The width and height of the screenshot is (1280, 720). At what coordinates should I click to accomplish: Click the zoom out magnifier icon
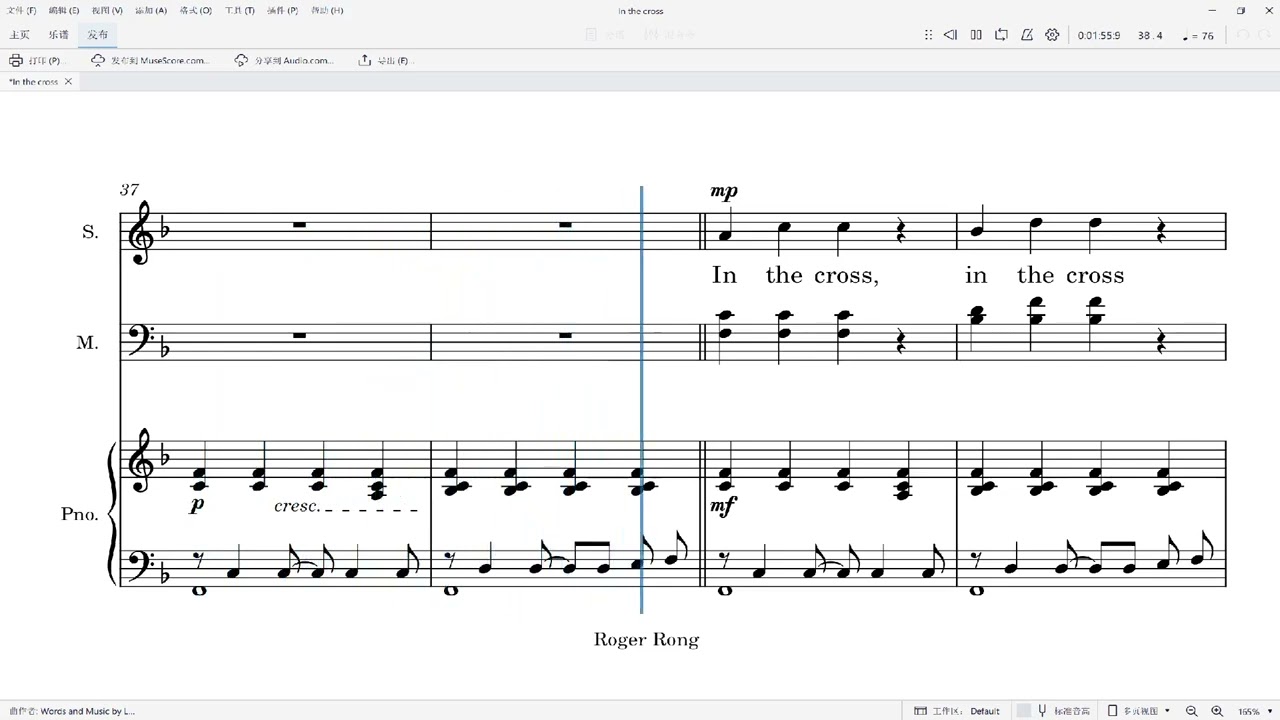[1192, 711]
